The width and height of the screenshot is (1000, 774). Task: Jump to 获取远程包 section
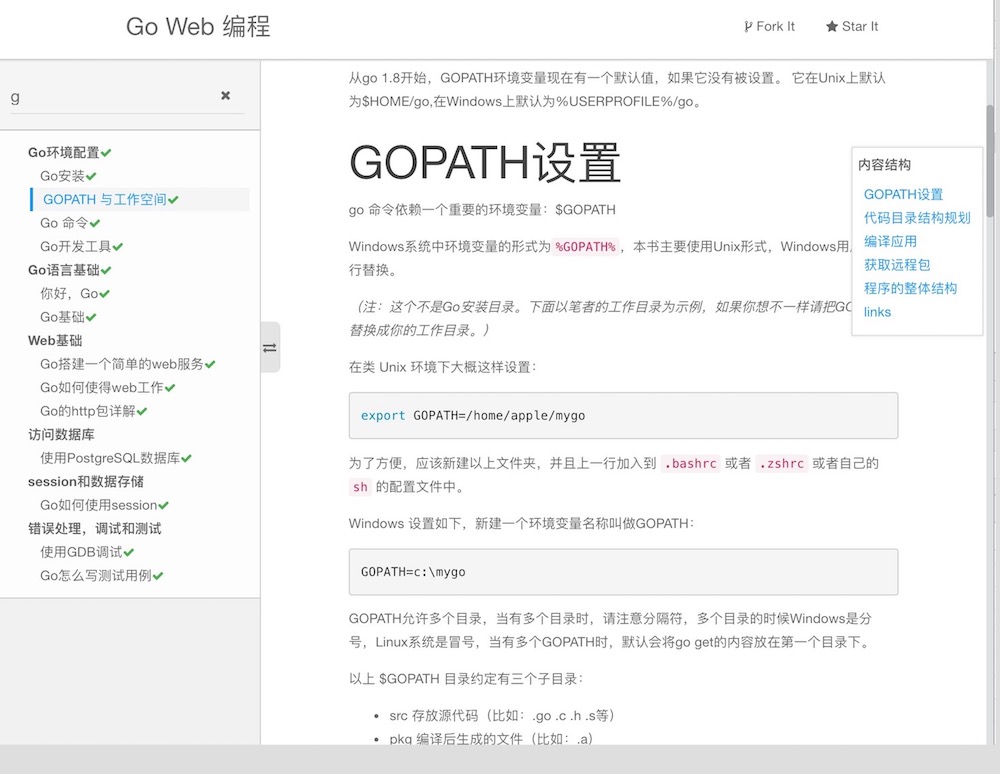[x=897, y=265]
